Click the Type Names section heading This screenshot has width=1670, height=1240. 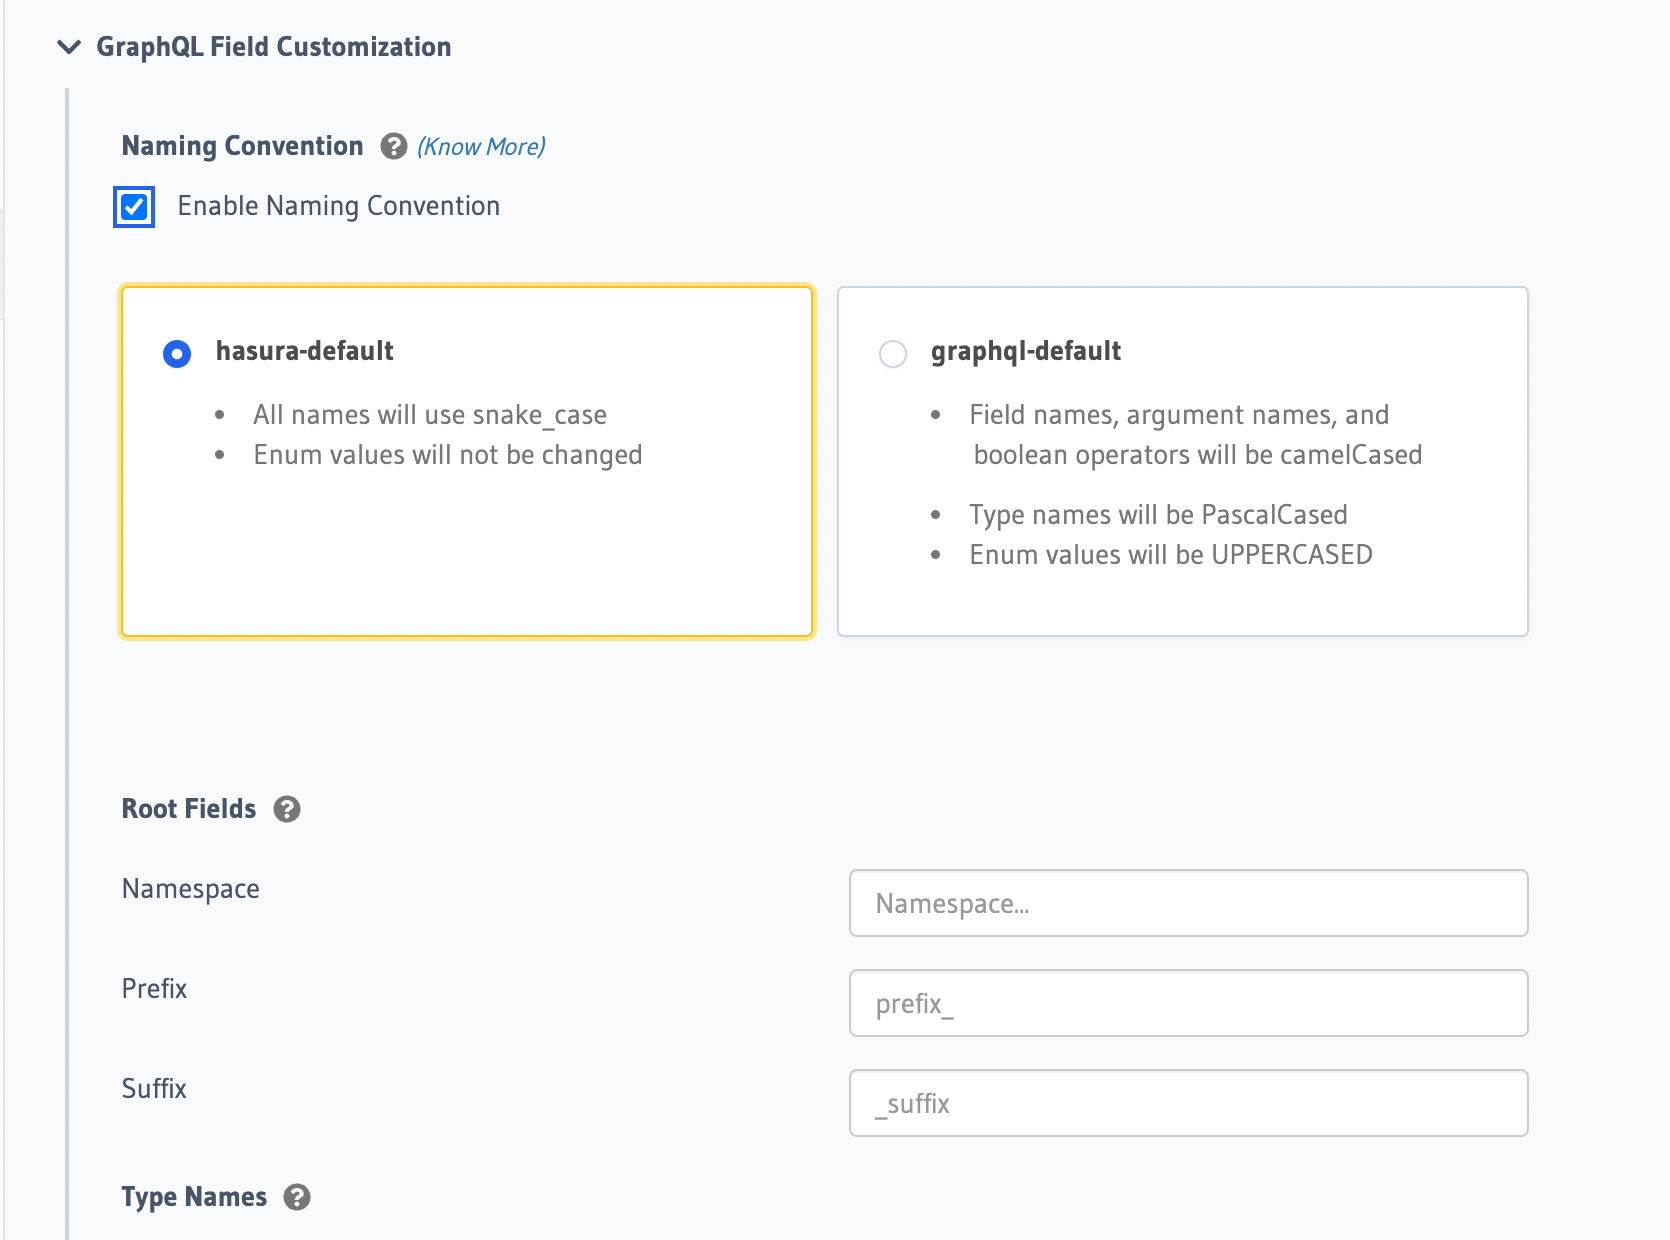point(194,1197)
